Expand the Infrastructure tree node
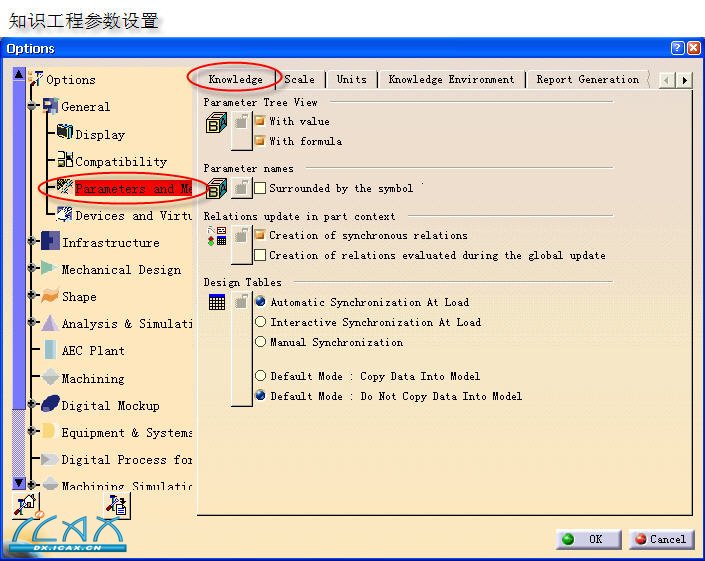Viewport: 705px width, 561px height. [31, 241]
